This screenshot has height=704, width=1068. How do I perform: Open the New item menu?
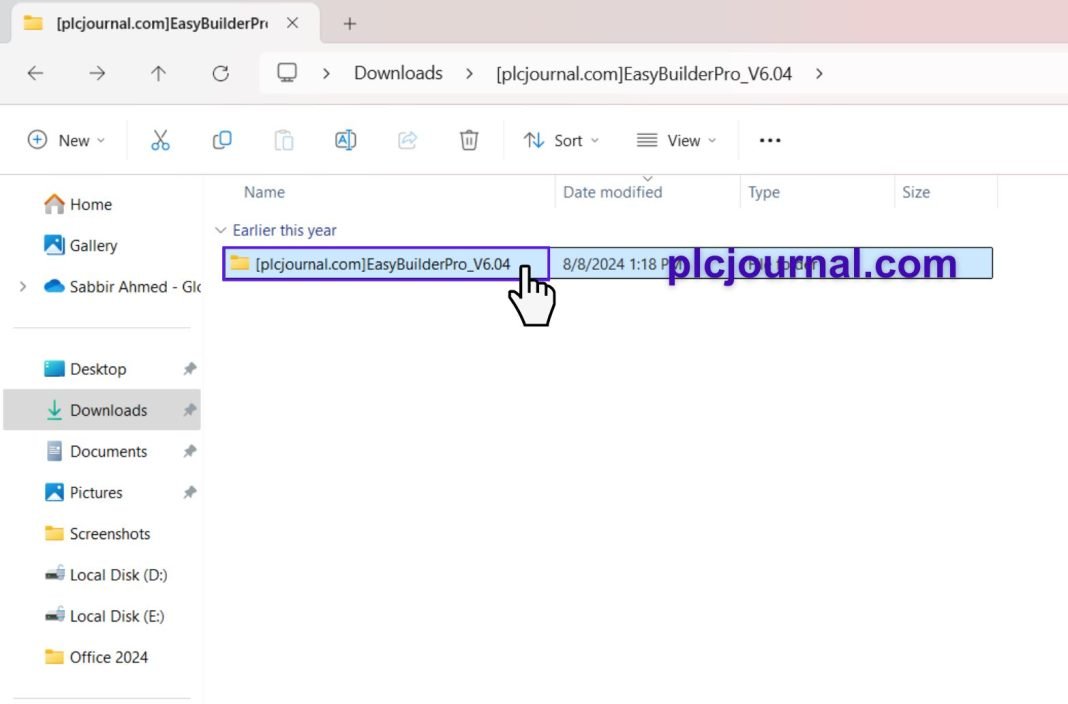(67, 140)
